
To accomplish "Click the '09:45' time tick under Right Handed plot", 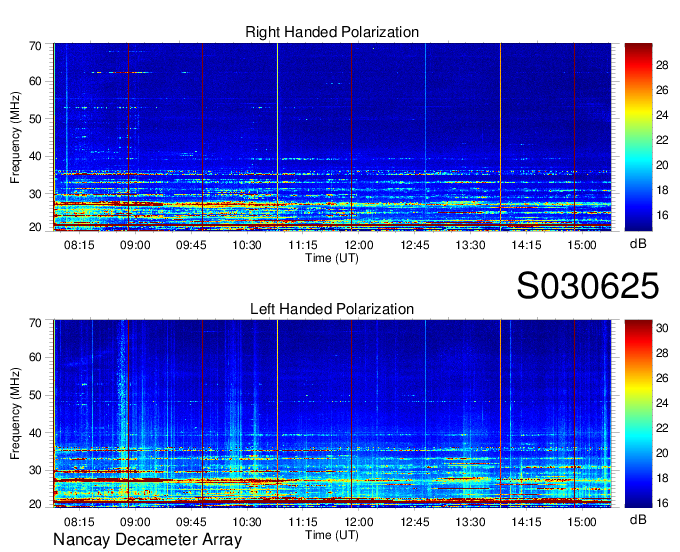I will click(x=191, y=245).
